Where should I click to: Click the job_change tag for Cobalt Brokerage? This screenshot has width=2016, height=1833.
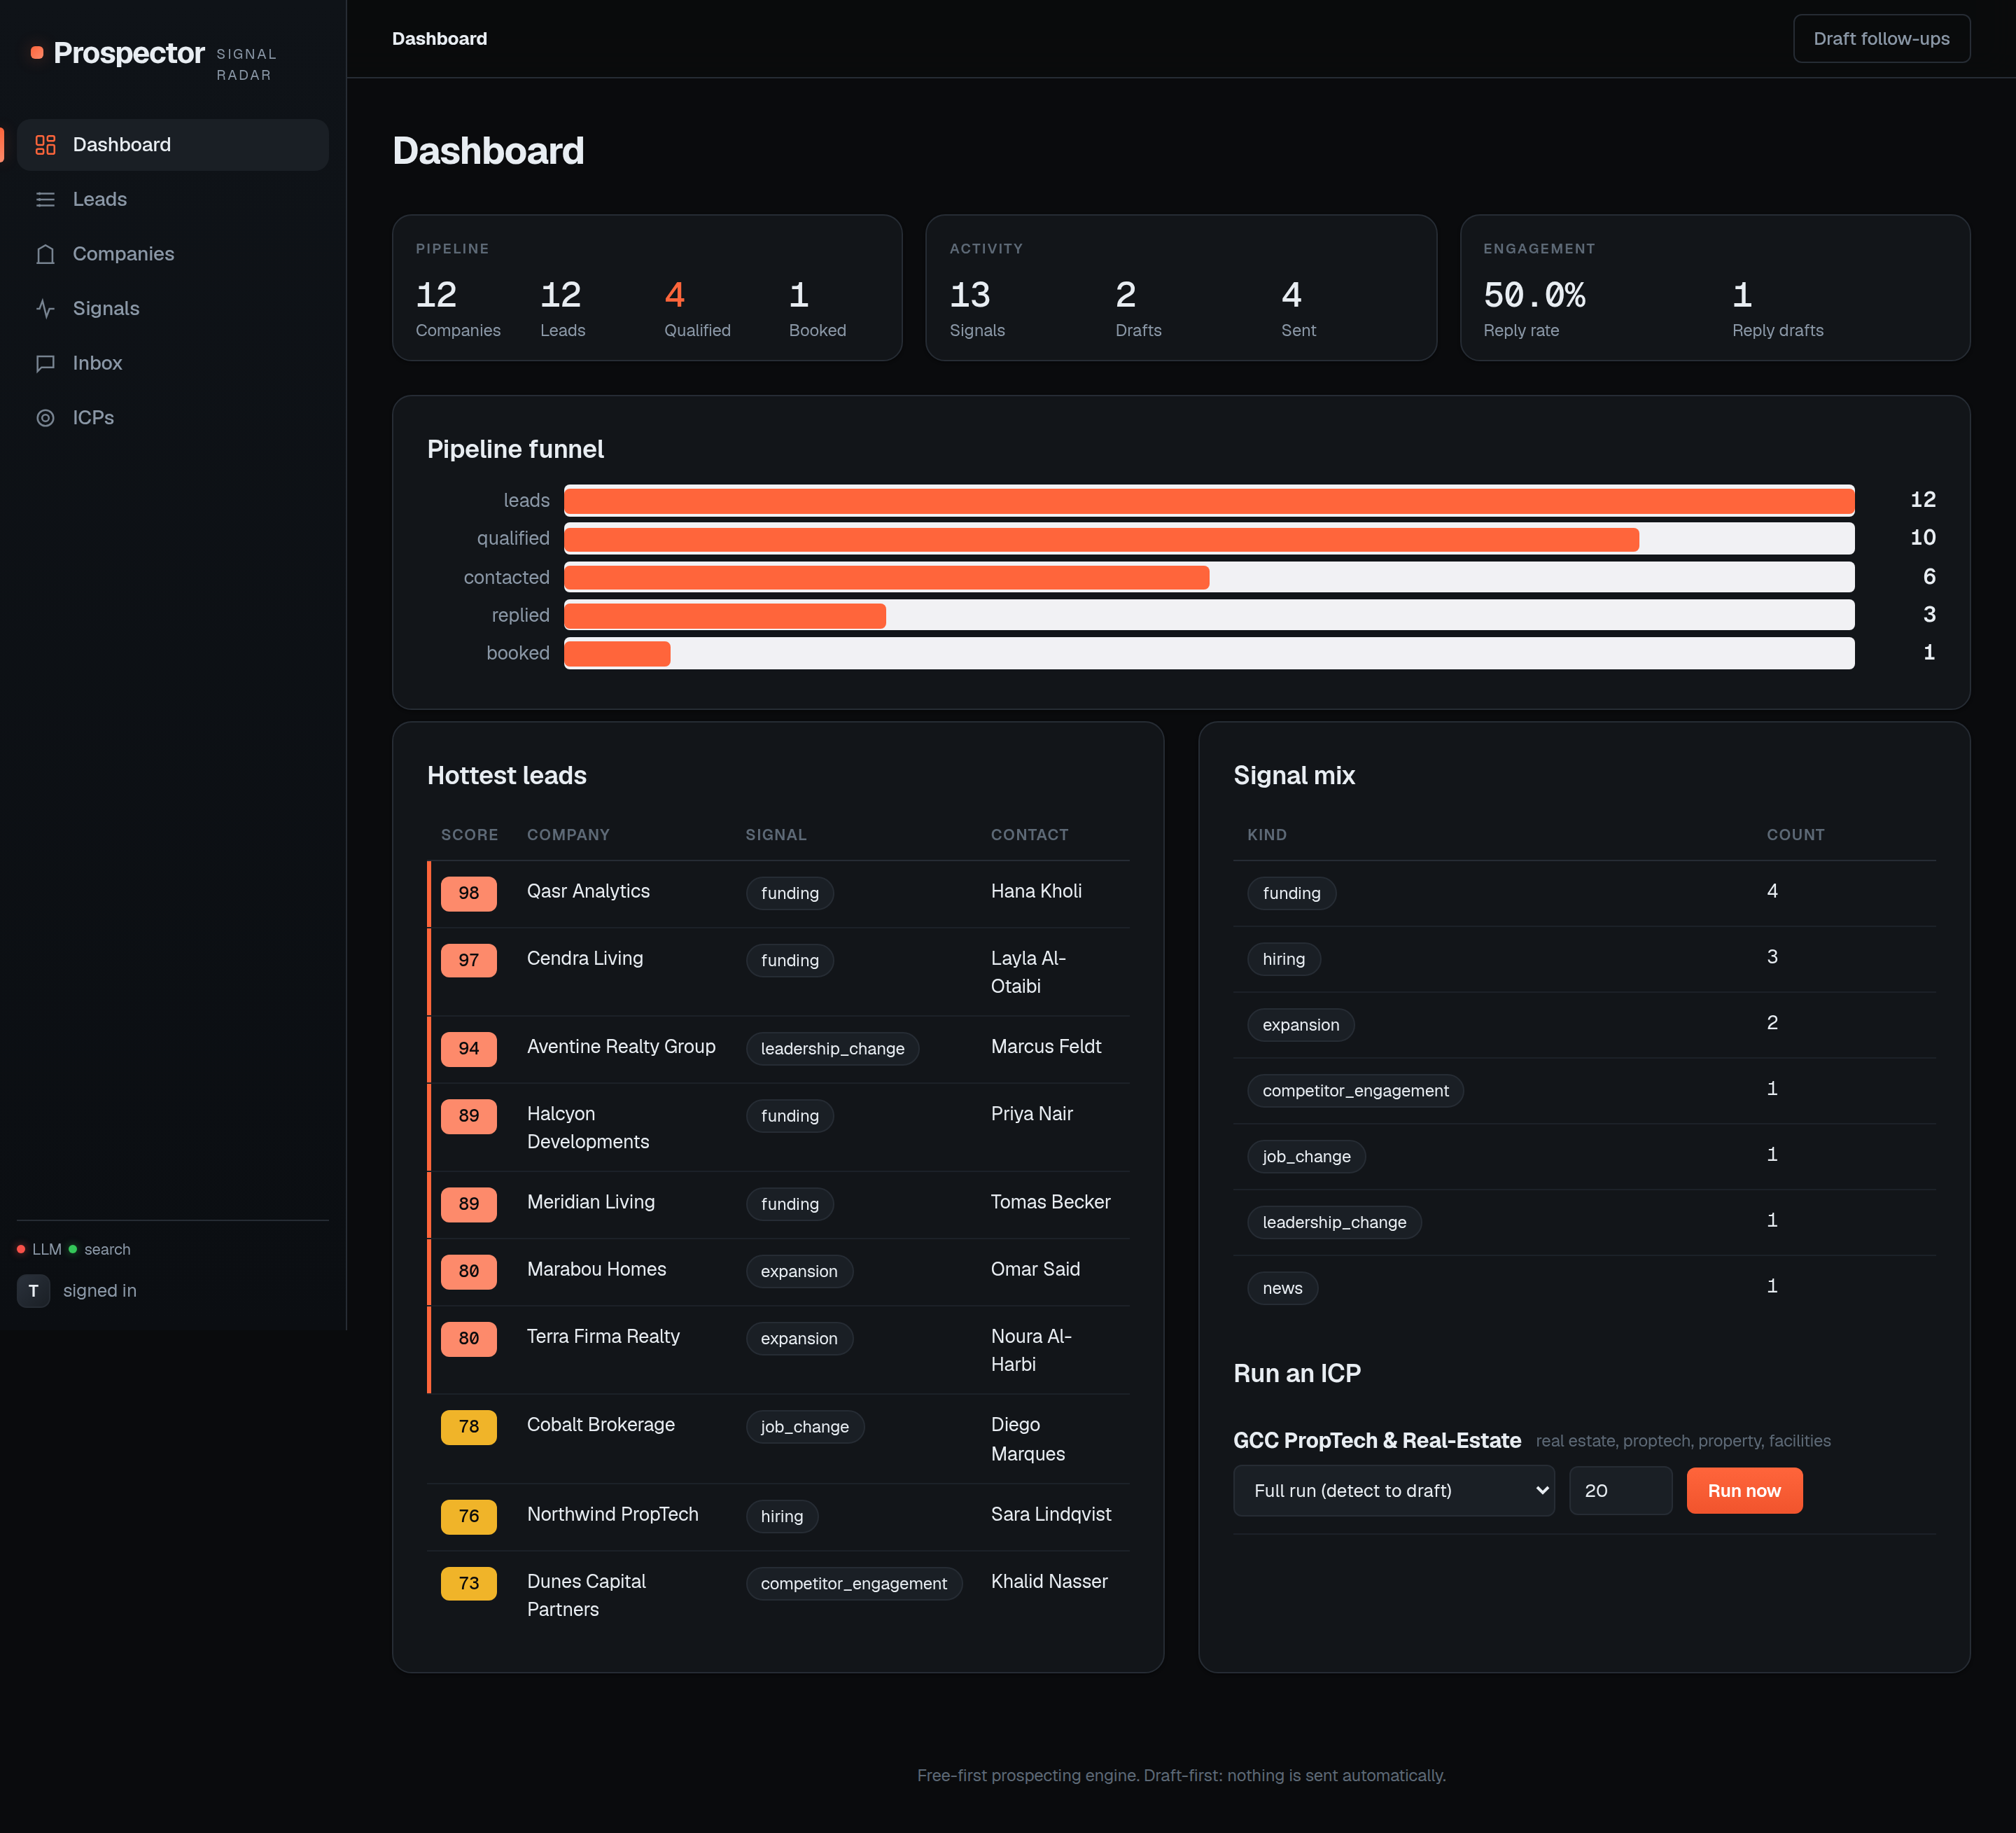pyautogui.click(x=805, y=1427)
